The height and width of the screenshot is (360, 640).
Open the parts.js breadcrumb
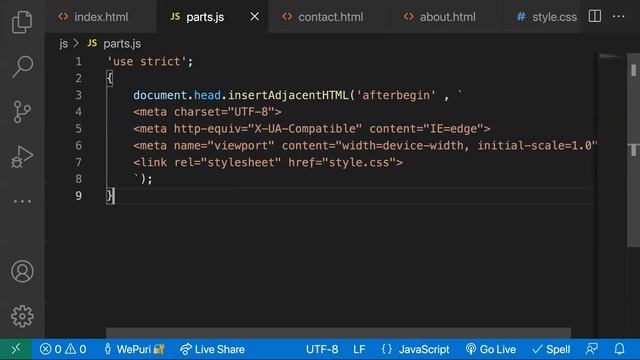[115, 44]
